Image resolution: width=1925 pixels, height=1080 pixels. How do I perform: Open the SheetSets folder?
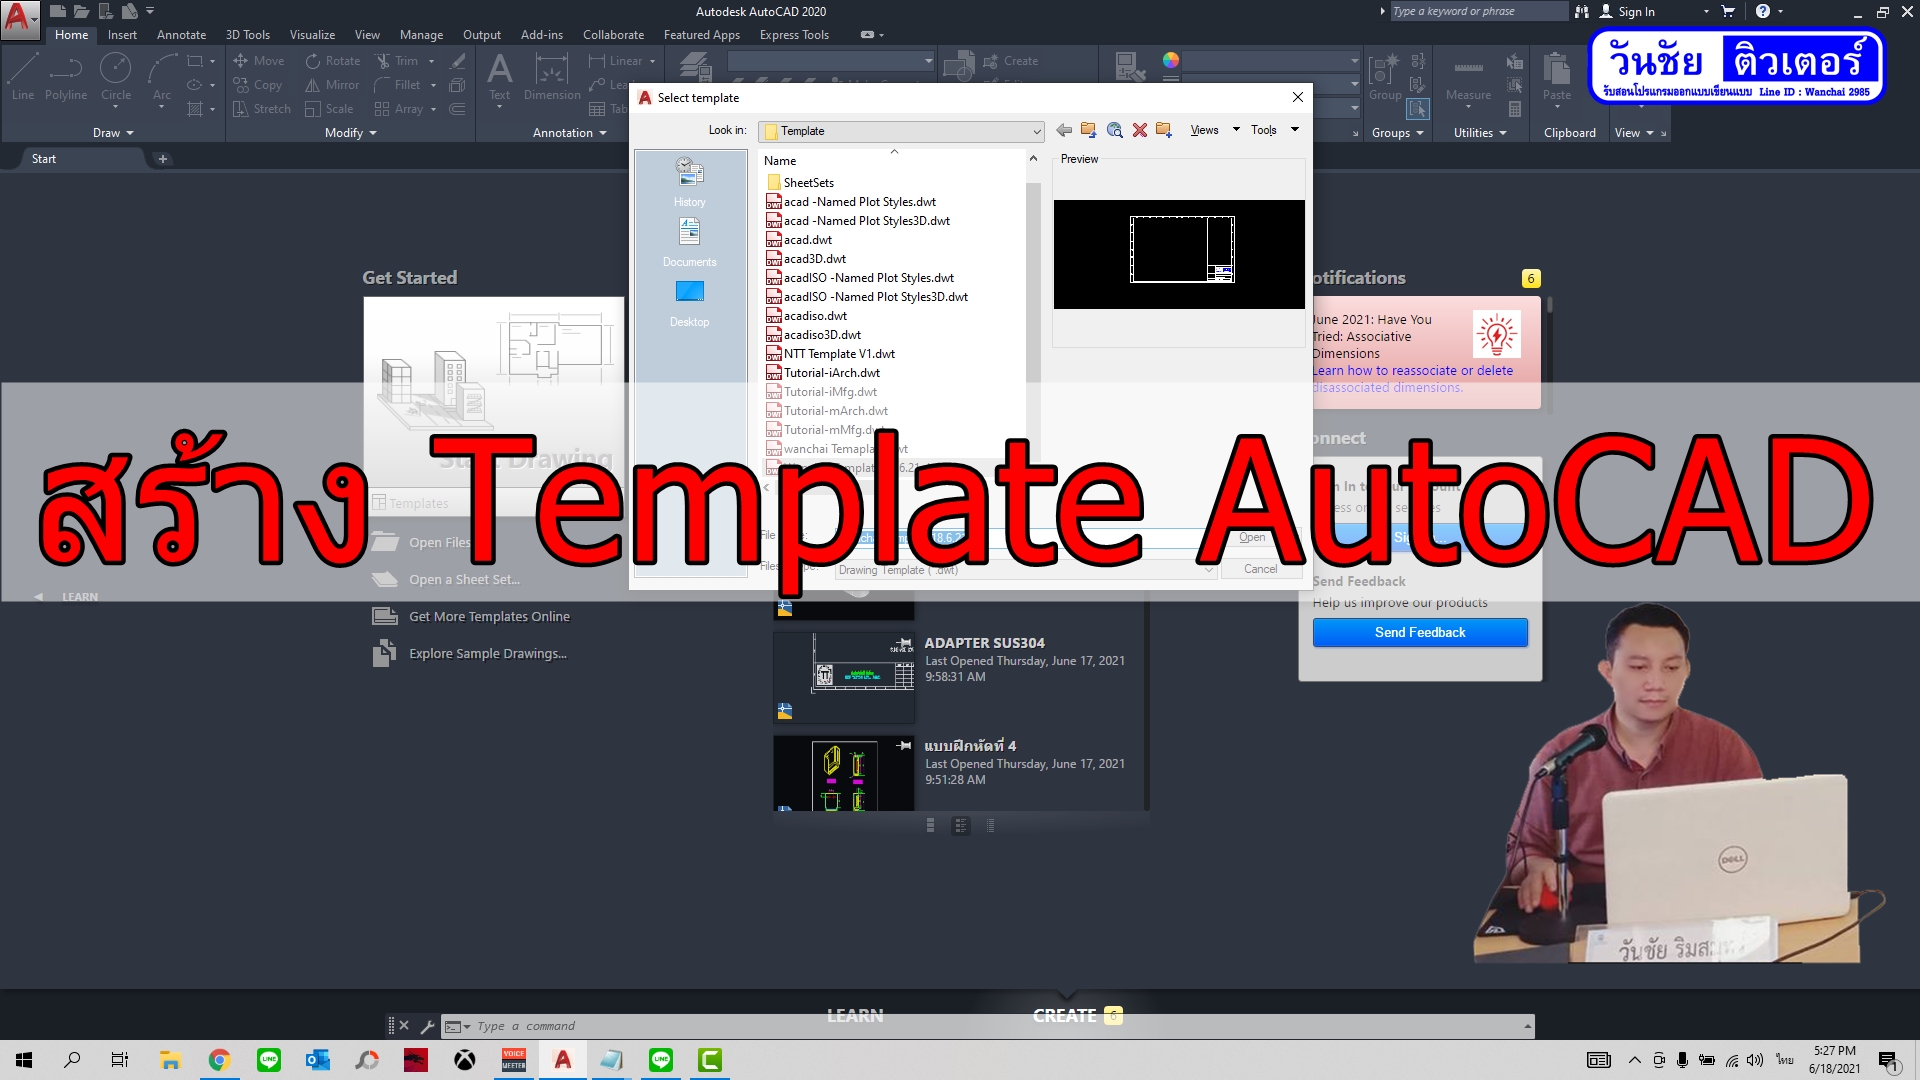(x=808, y=183)
